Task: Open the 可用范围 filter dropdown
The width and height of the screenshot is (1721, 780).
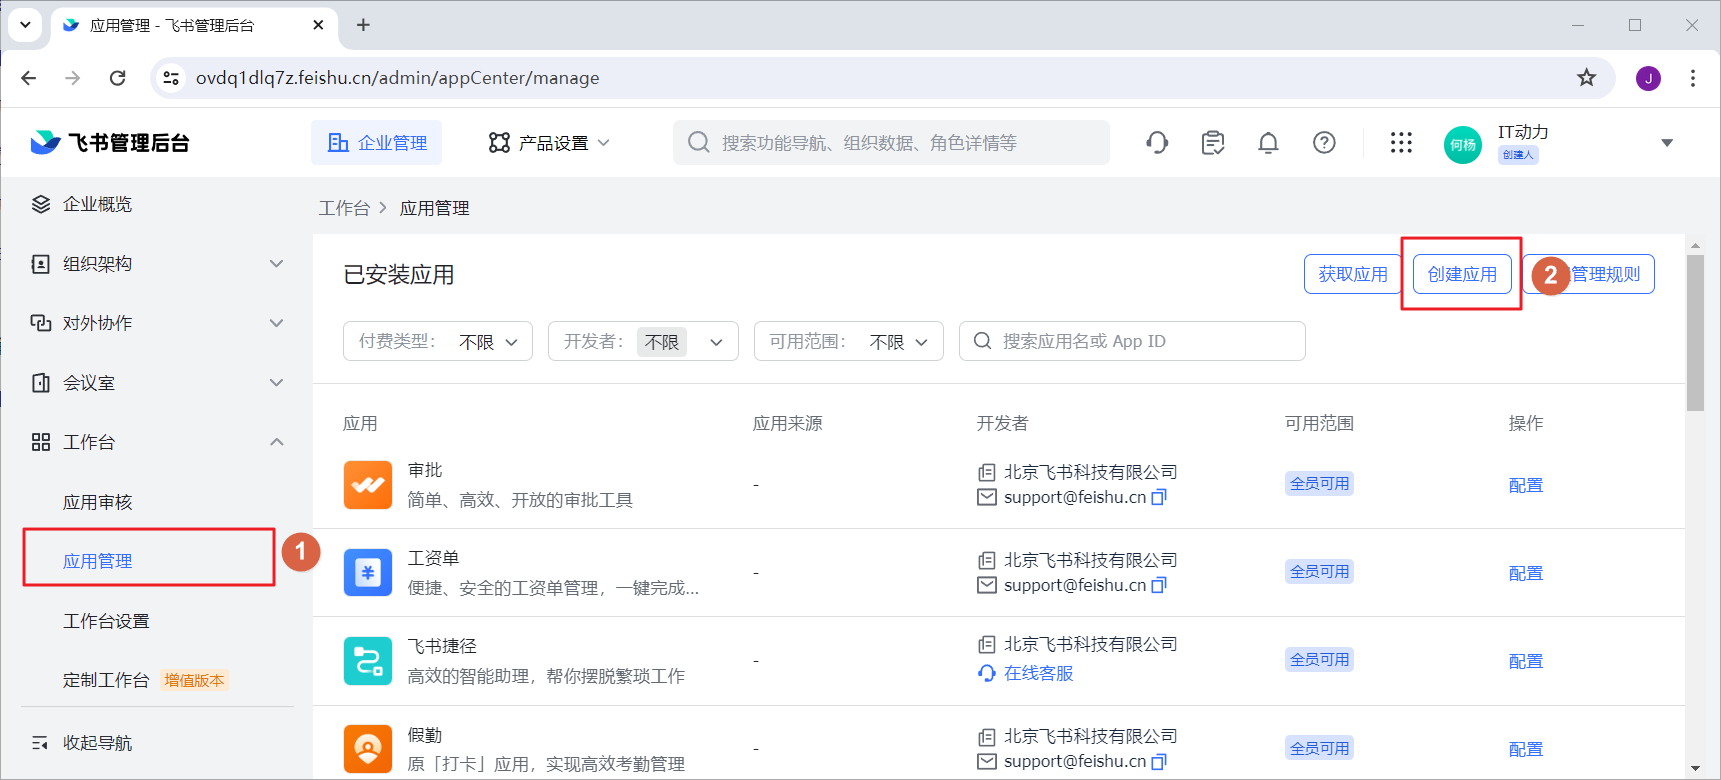Action: pyautogui.click(x=848, y=341)
